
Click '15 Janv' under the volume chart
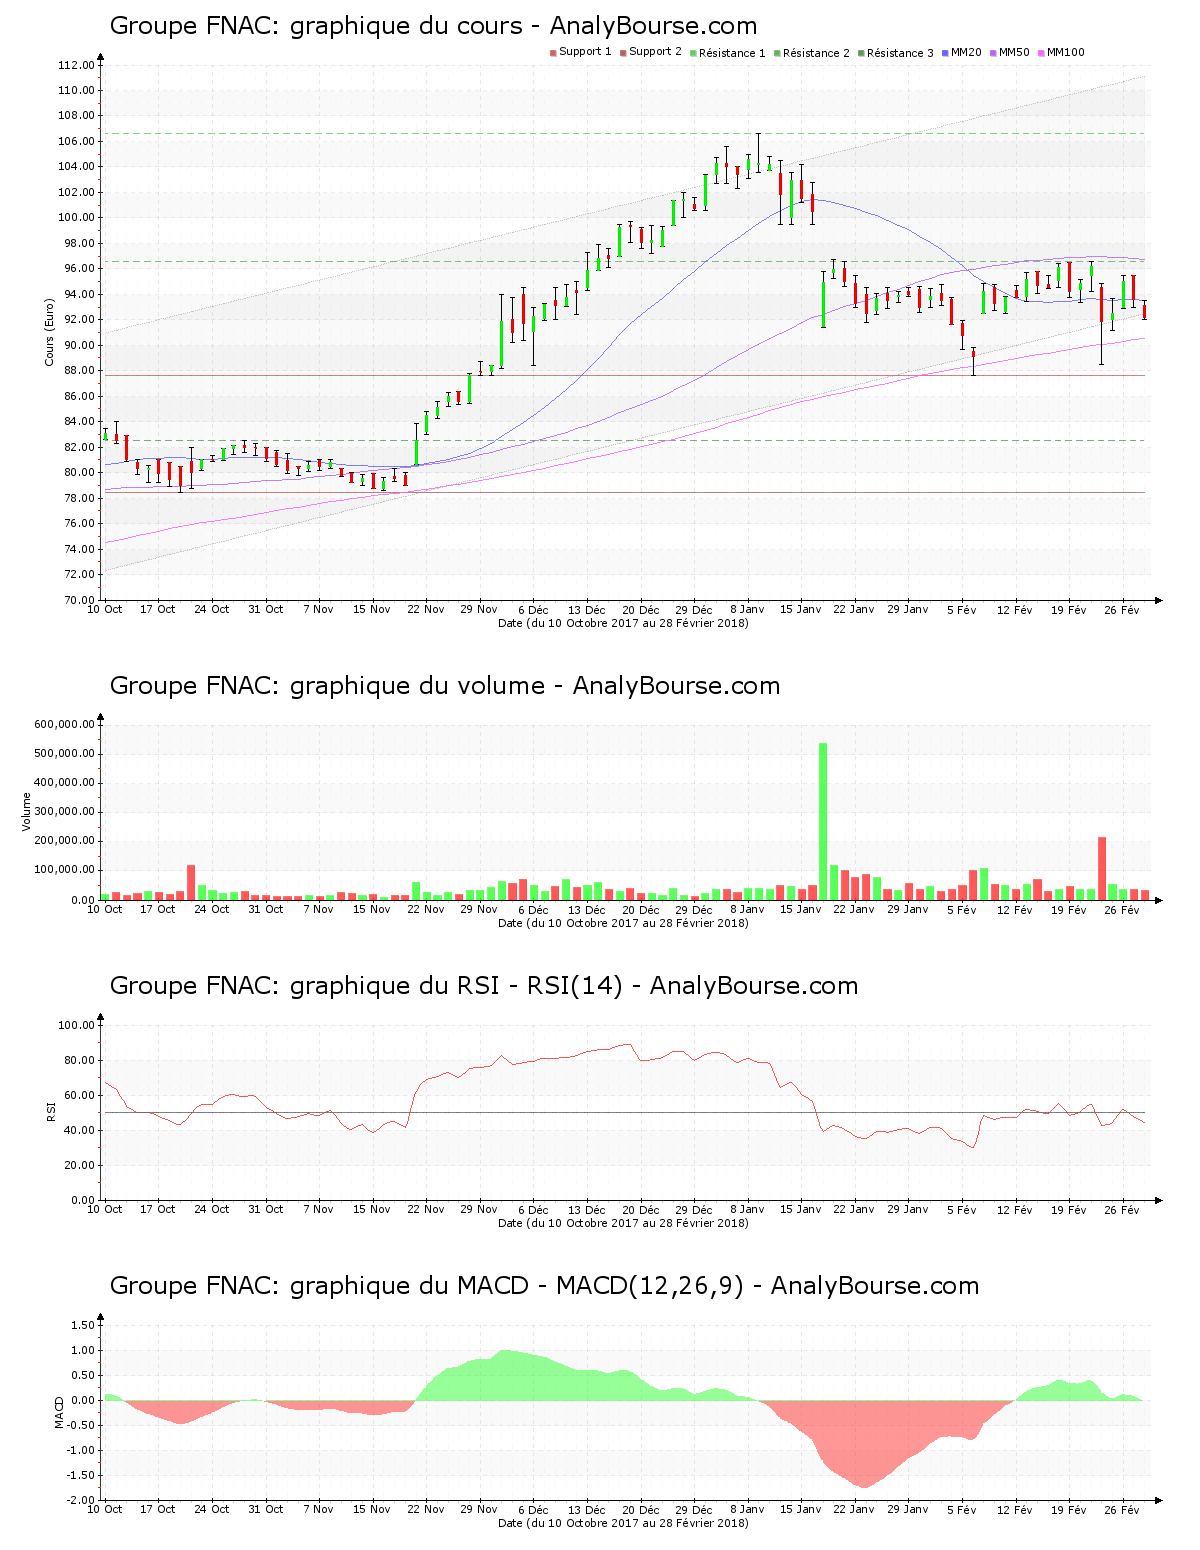coord(801,910)
